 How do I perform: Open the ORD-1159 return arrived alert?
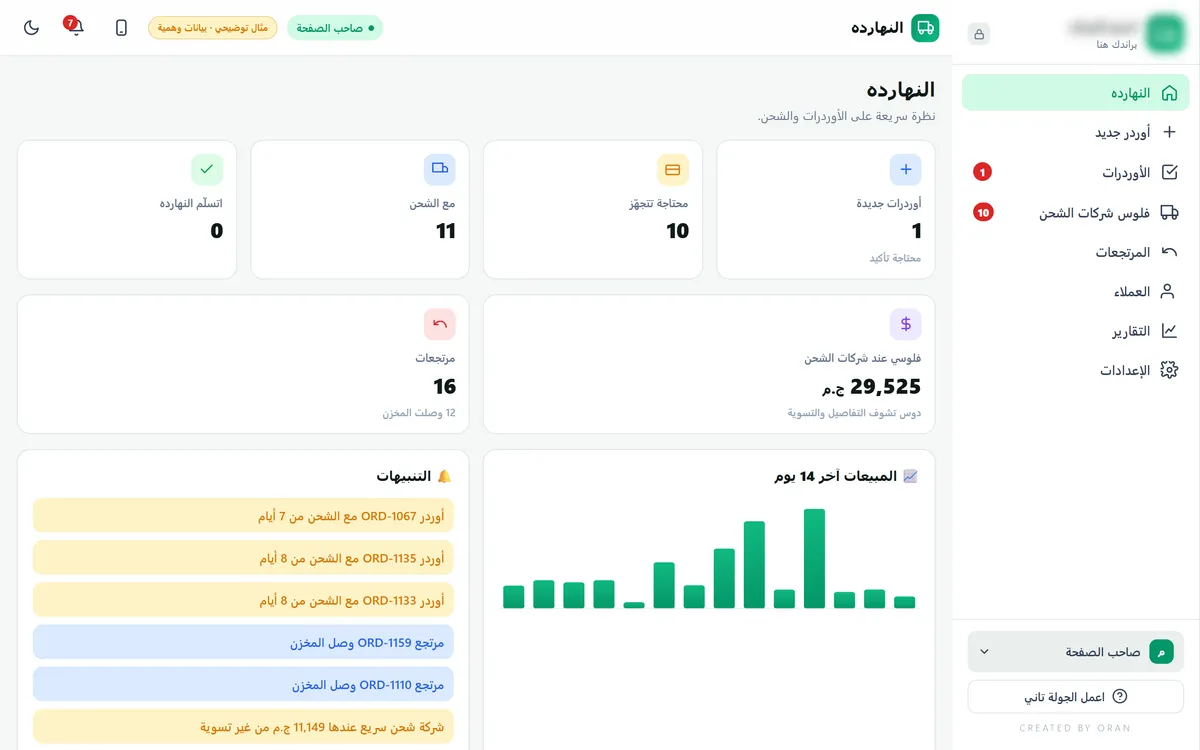click(x=243, y=642)
